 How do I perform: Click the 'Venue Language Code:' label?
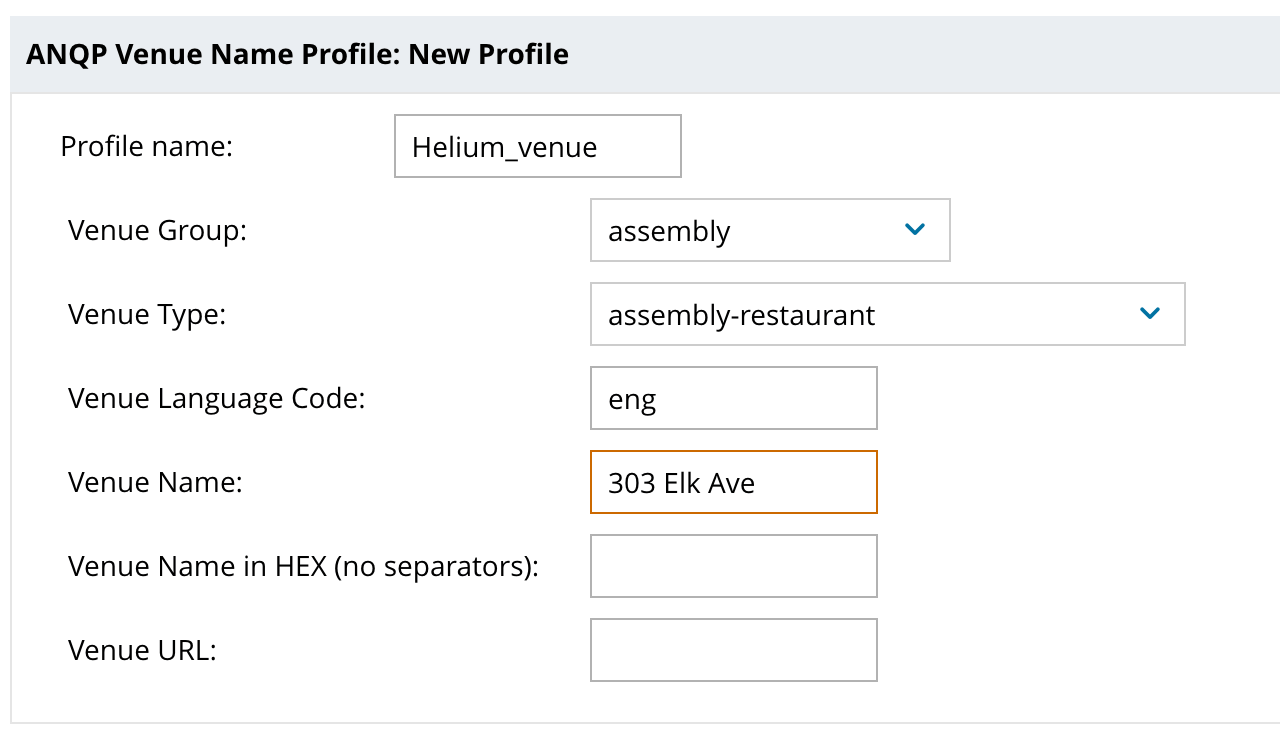coord(216,399)
